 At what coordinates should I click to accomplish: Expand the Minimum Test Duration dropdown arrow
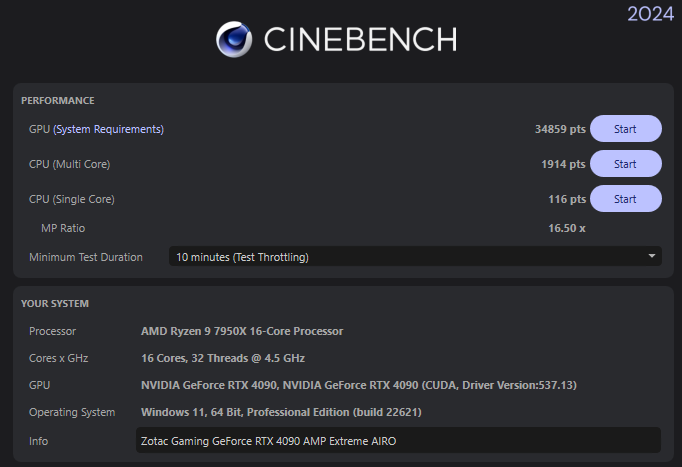click(652, 256)
